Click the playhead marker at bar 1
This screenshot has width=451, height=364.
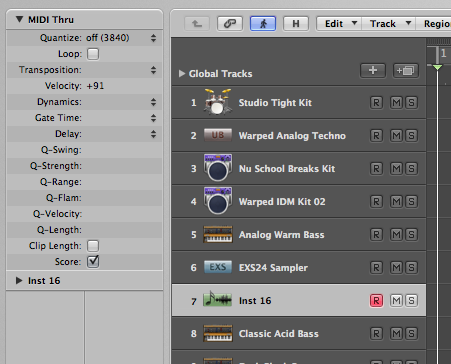(437, 67)
